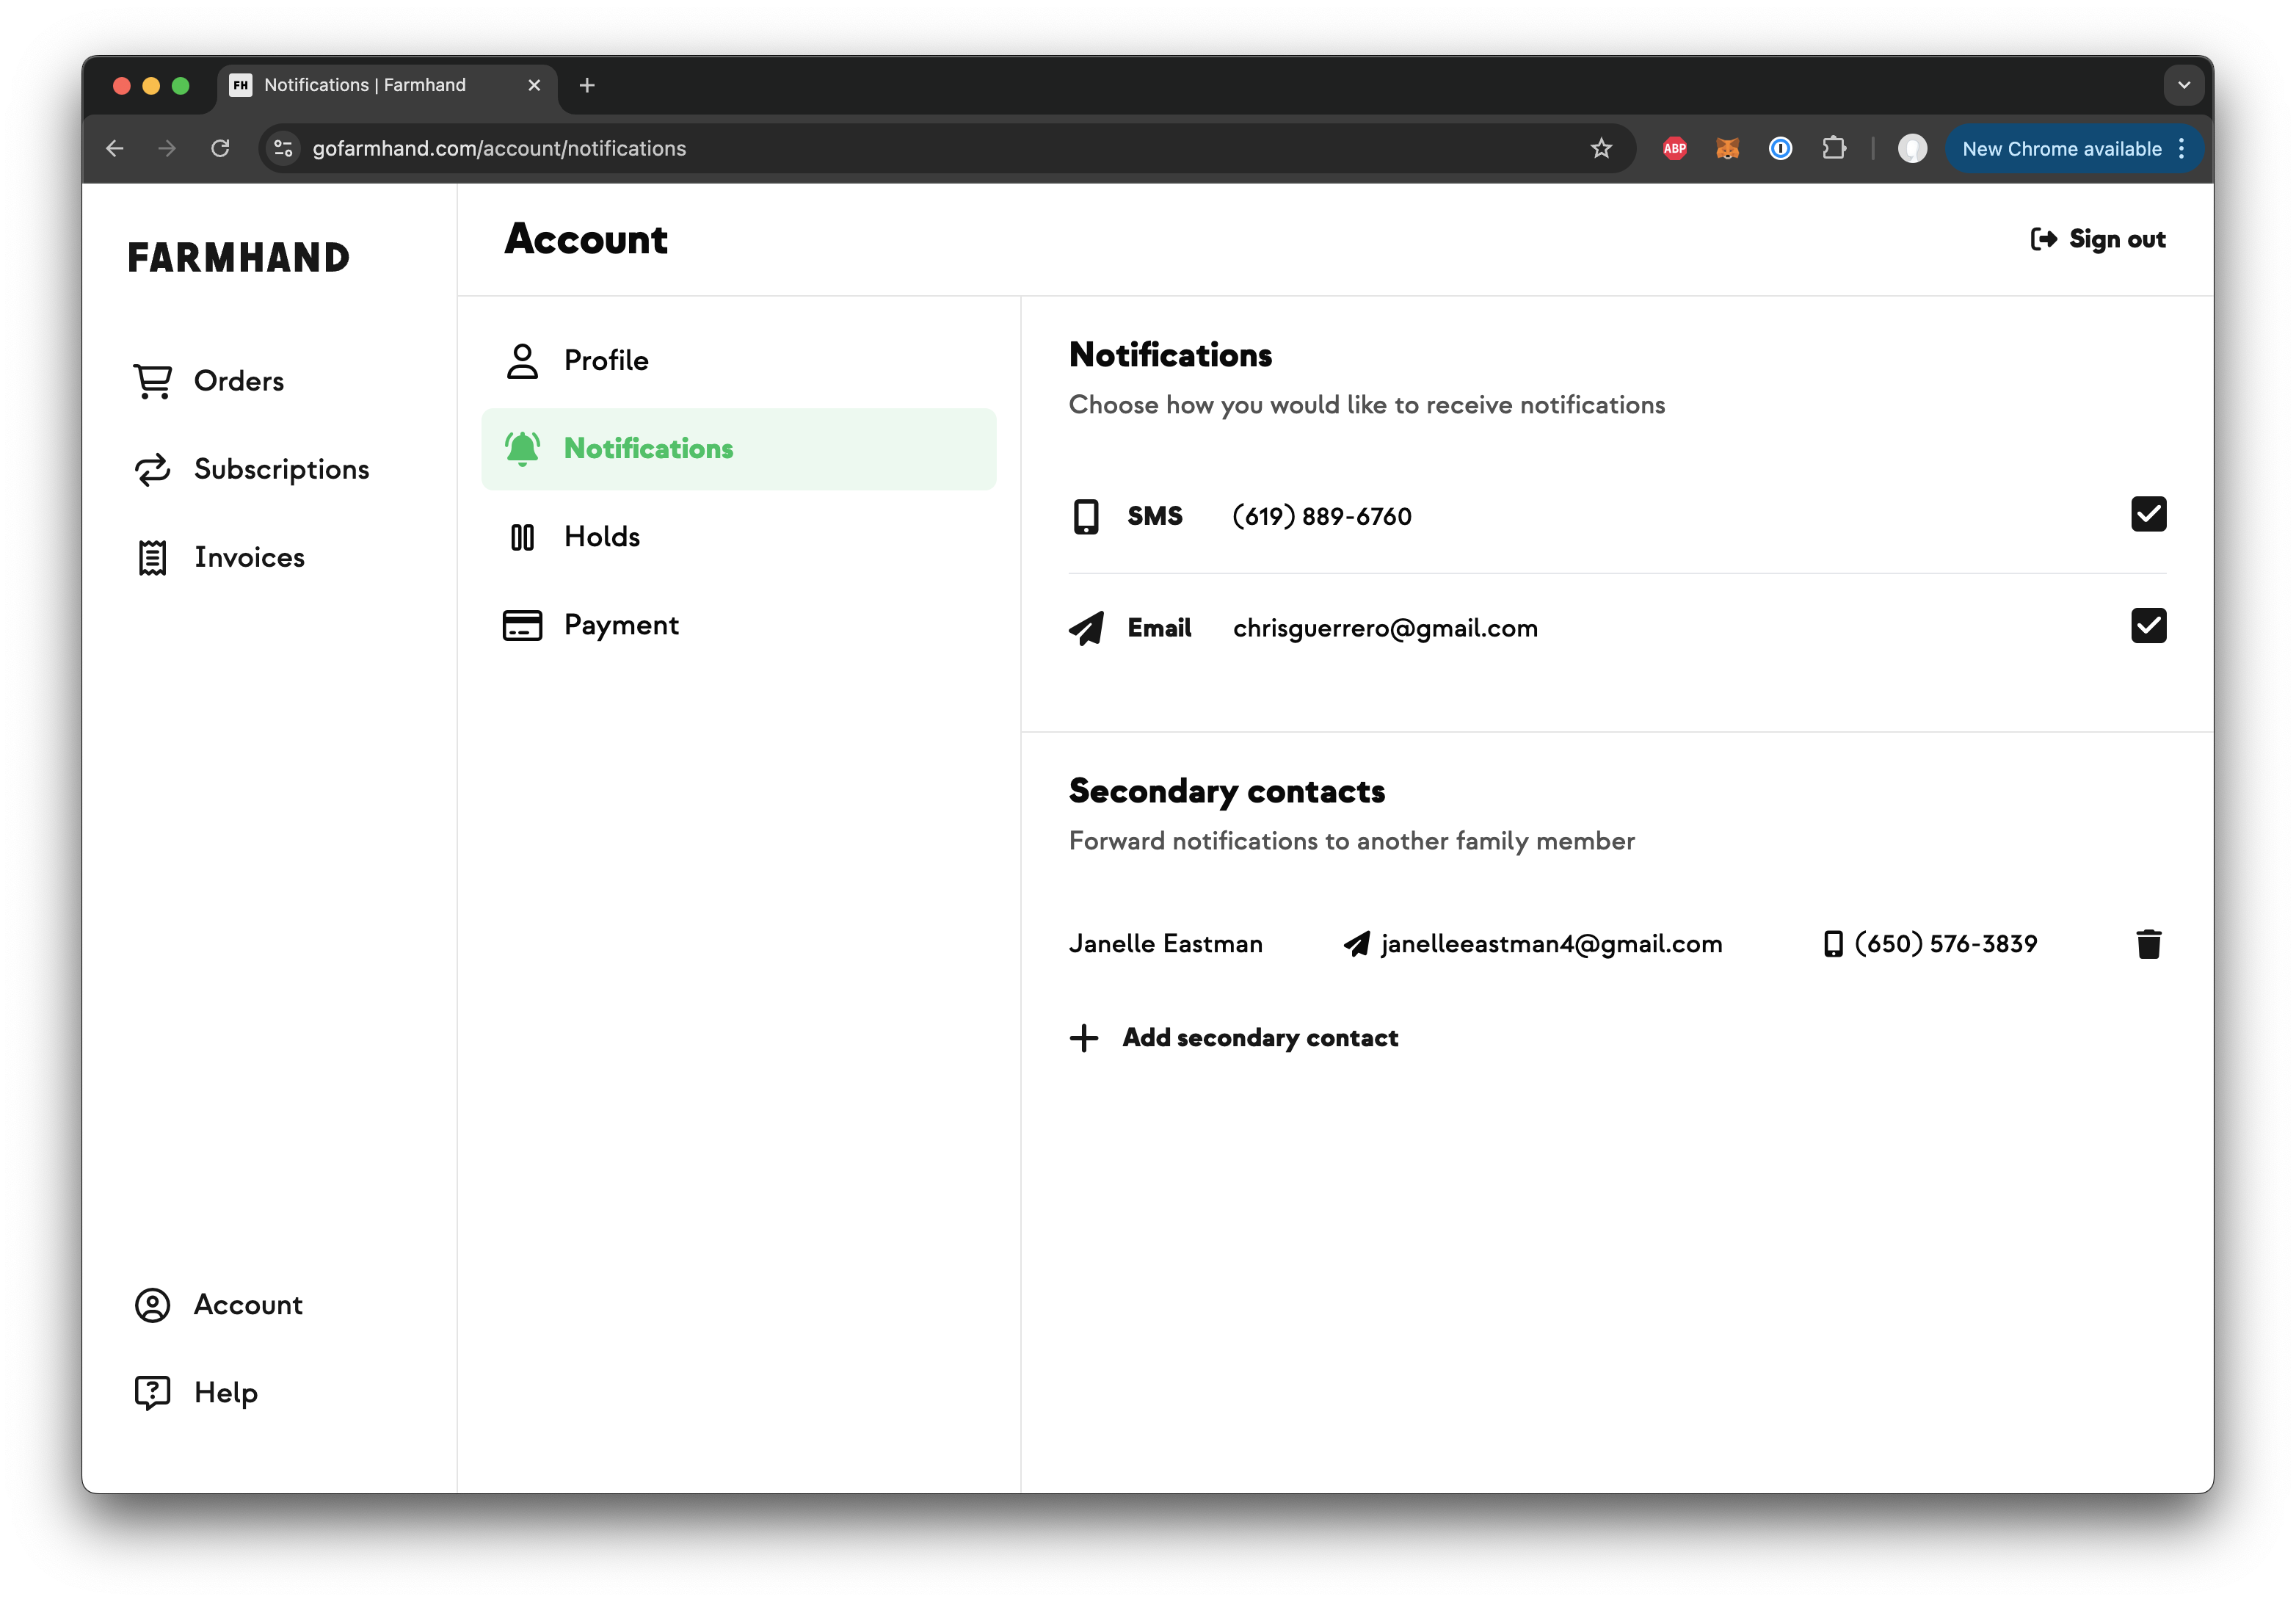
Task: Open the AdBlock Plus extension icon
Action: tap(1675, 149)
